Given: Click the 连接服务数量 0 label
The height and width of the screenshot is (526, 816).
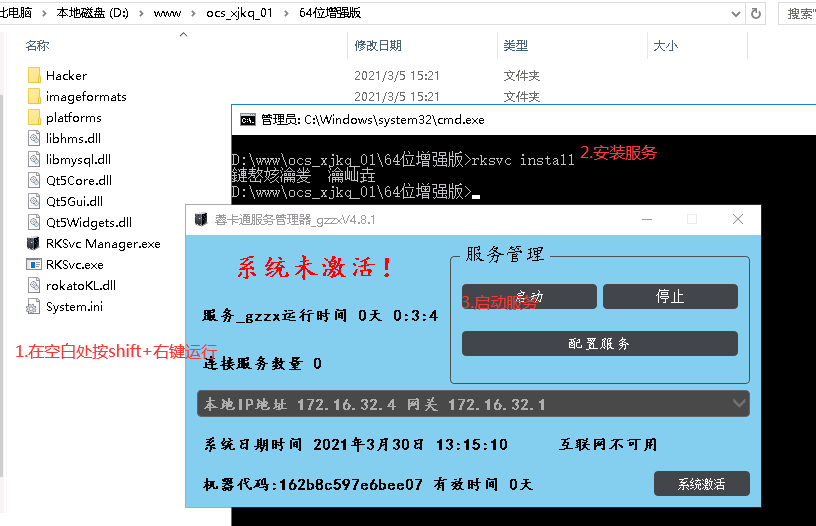Looking at the screenshot, I should pyautogui.click(x=262, y=363).
